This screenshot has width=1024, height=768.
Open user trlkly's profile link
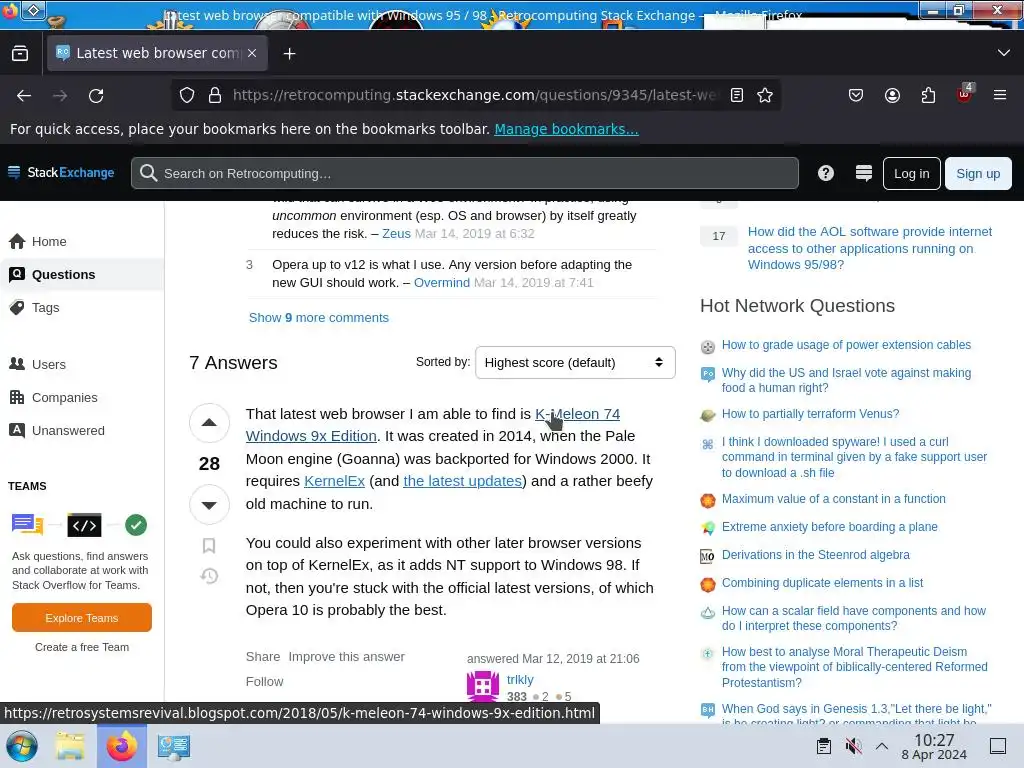[520, 680]
